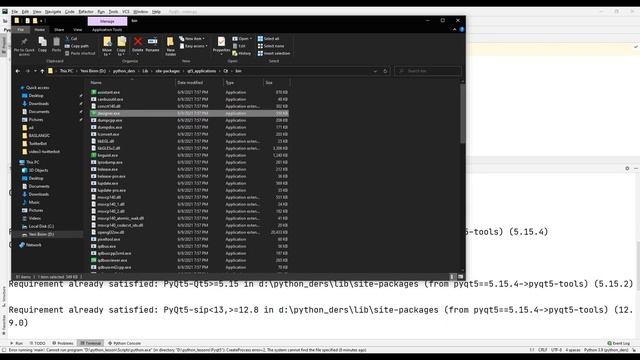Switch to details view button in status bar

click(x=452, y=277)
